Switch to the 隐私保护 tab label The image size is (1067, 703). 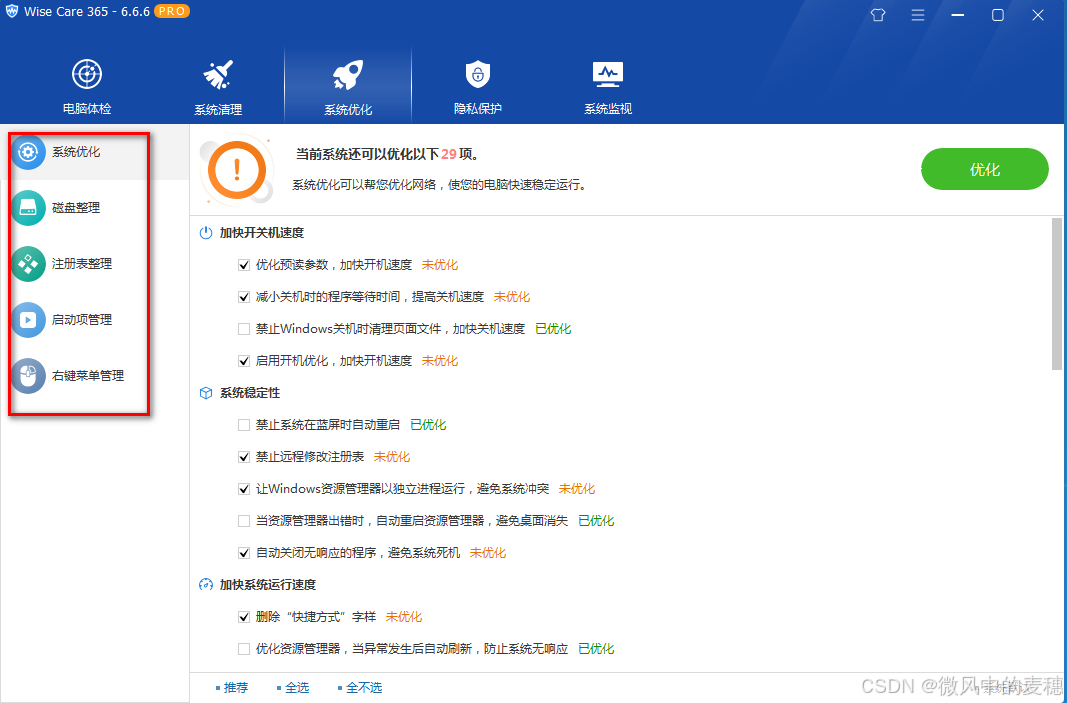coord(478,108)
